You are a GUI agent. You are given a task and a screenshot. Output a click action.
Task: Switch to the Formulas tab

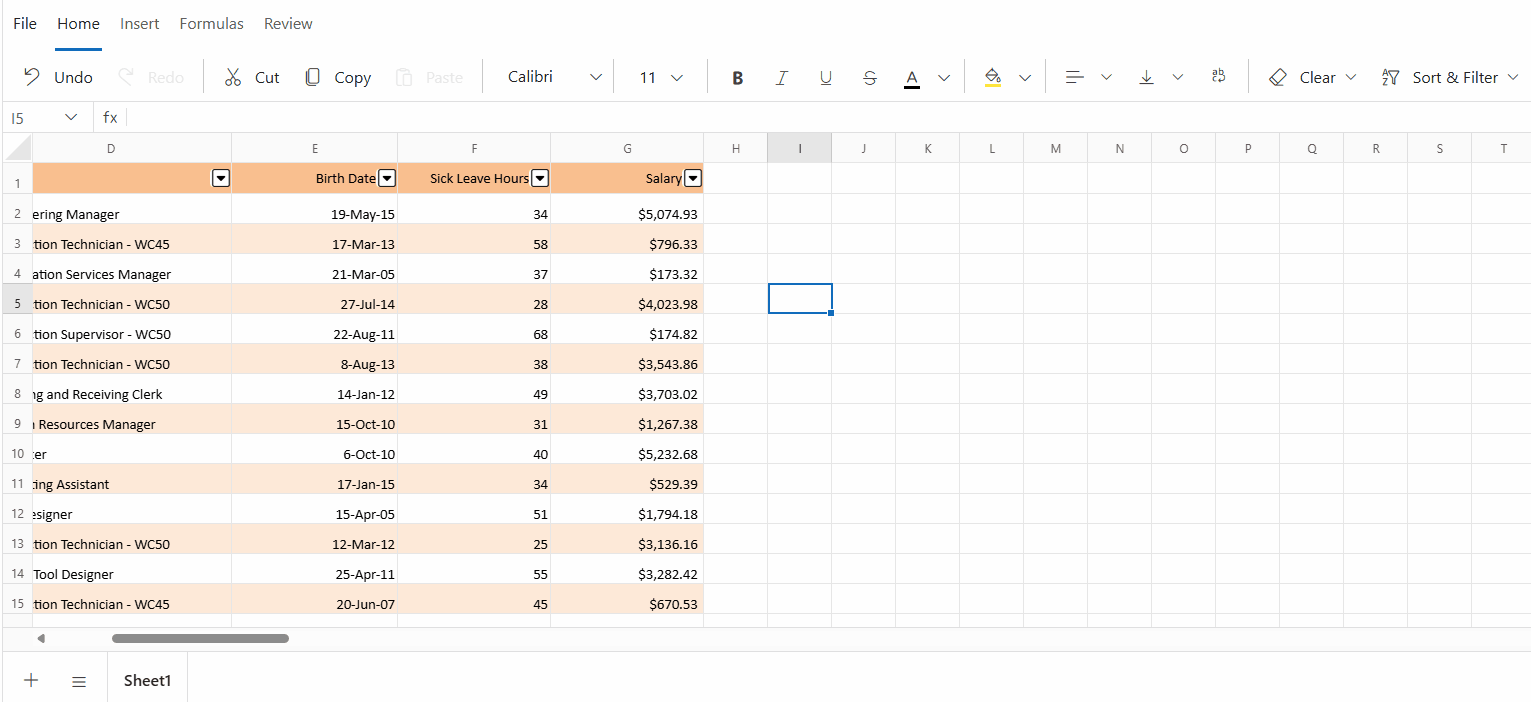click(212, 23)
